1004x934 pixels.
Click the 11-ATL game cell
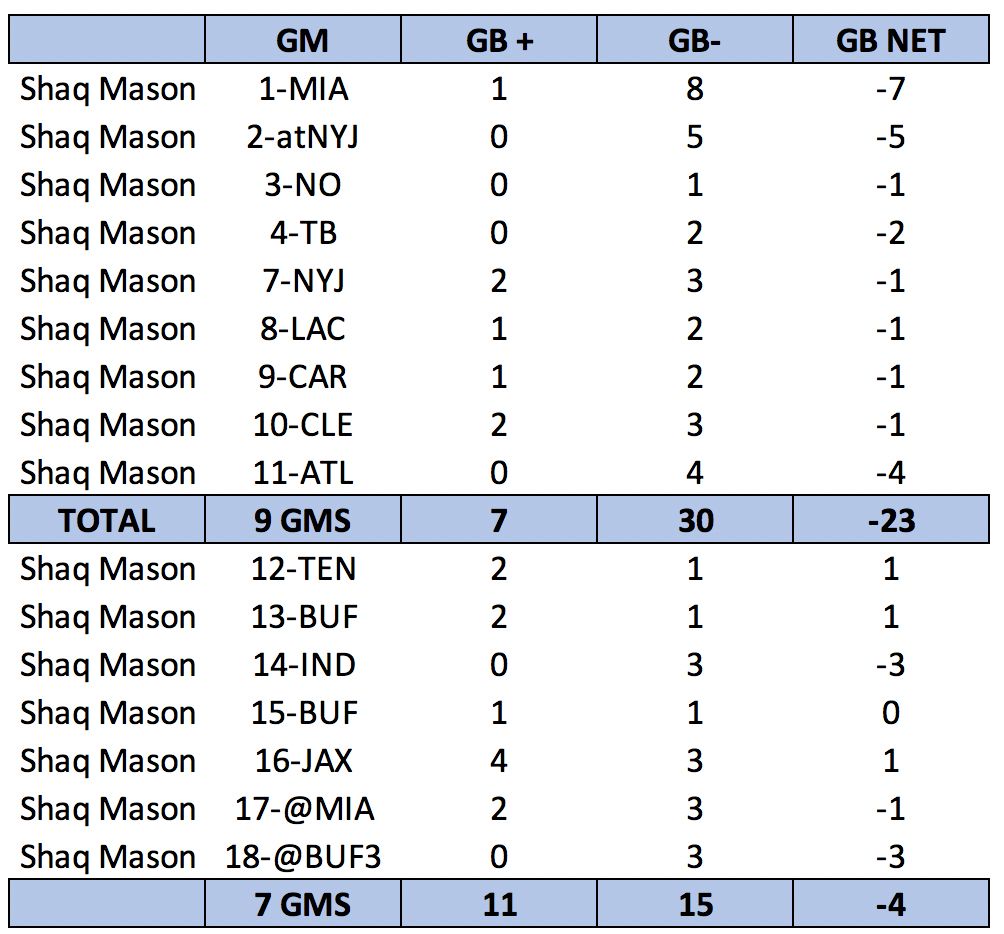[303, 473]
